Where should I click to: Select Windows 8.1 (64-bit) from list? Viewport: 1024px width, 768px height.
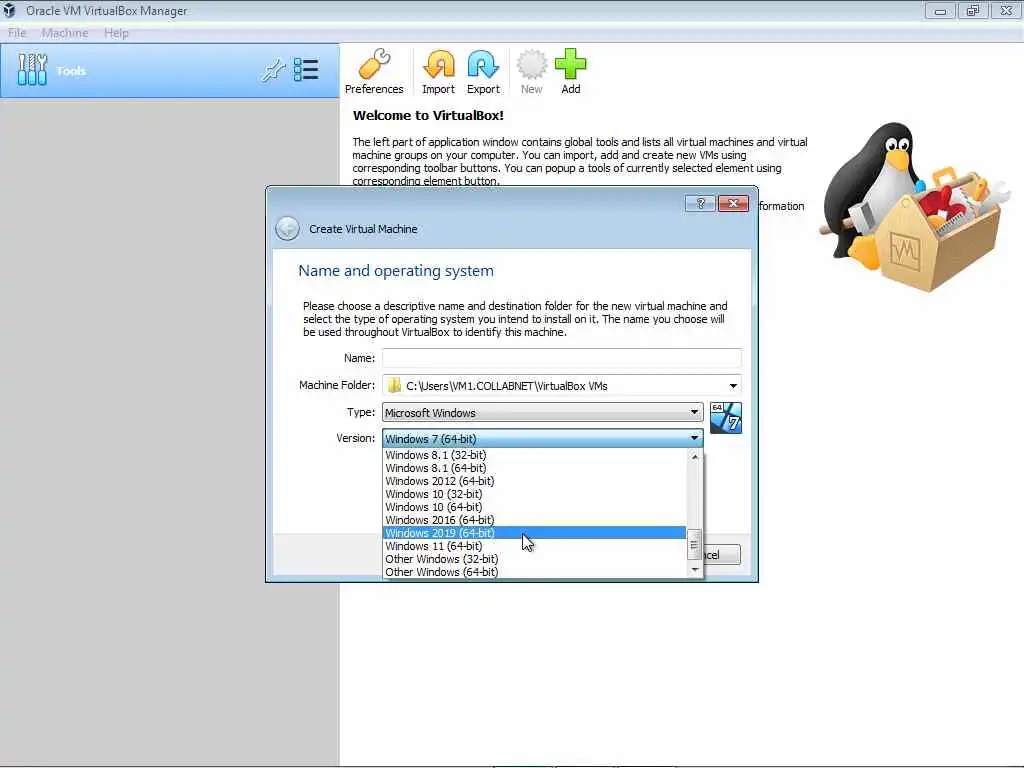click(534, 468)
